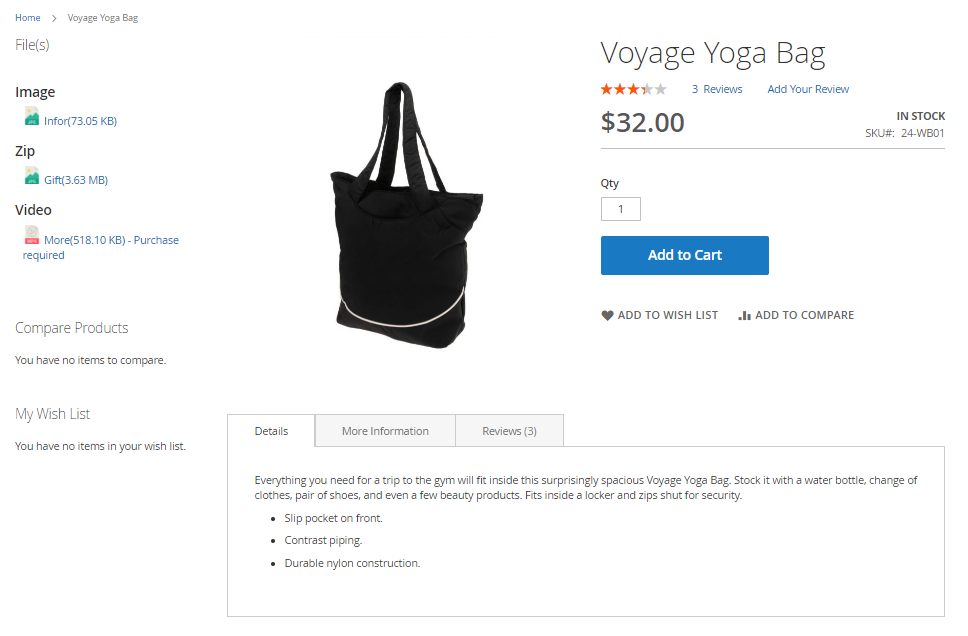Download the Infor(73.05 KB) file link
Screen dimensions: 968x636
pos(80,121)
